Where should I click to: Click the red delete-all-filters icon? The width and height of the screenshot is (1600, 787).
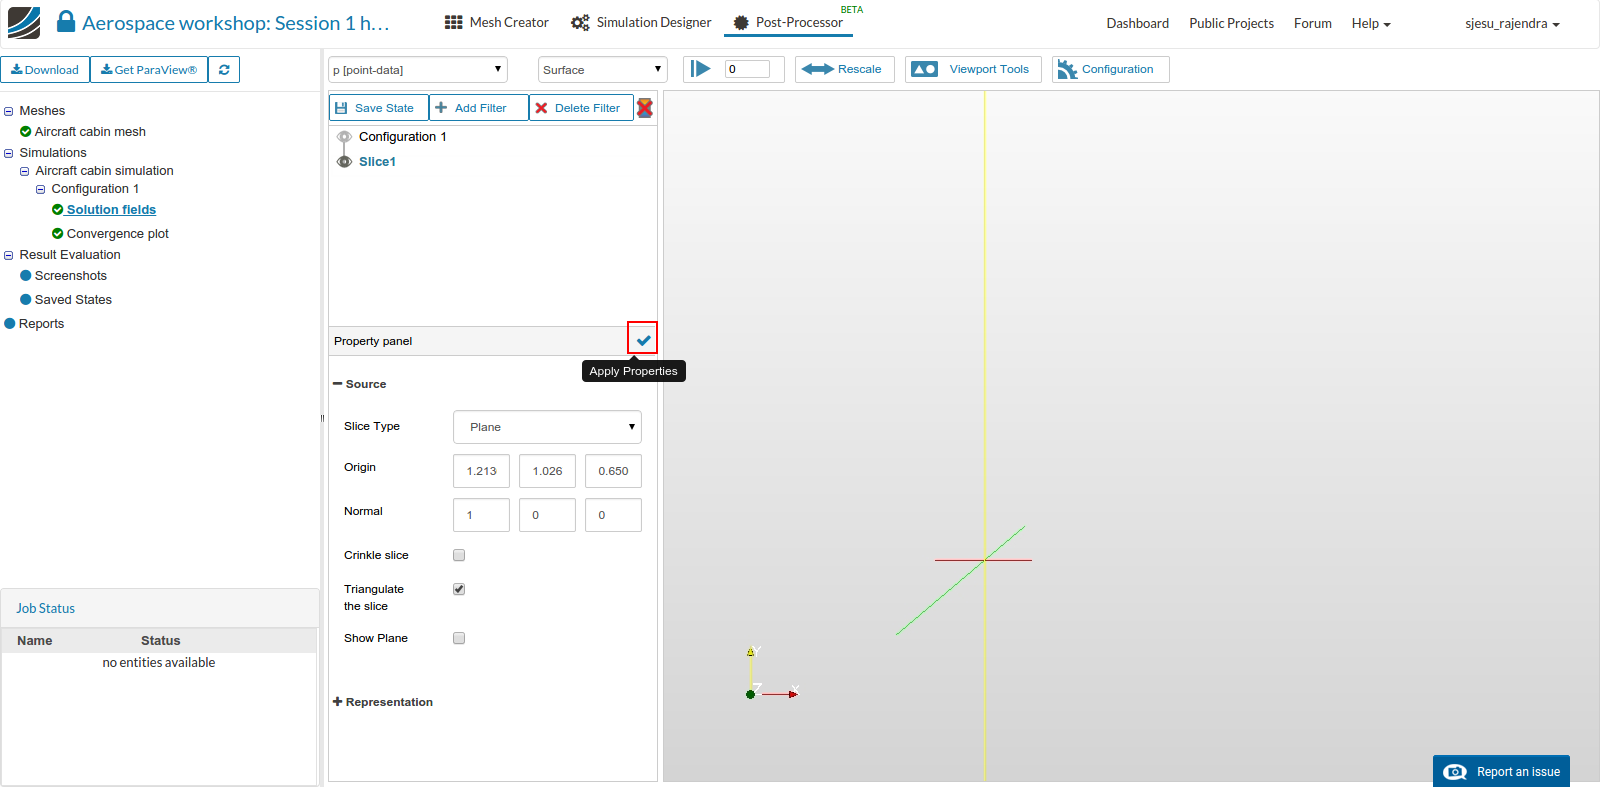coord(645,108)
